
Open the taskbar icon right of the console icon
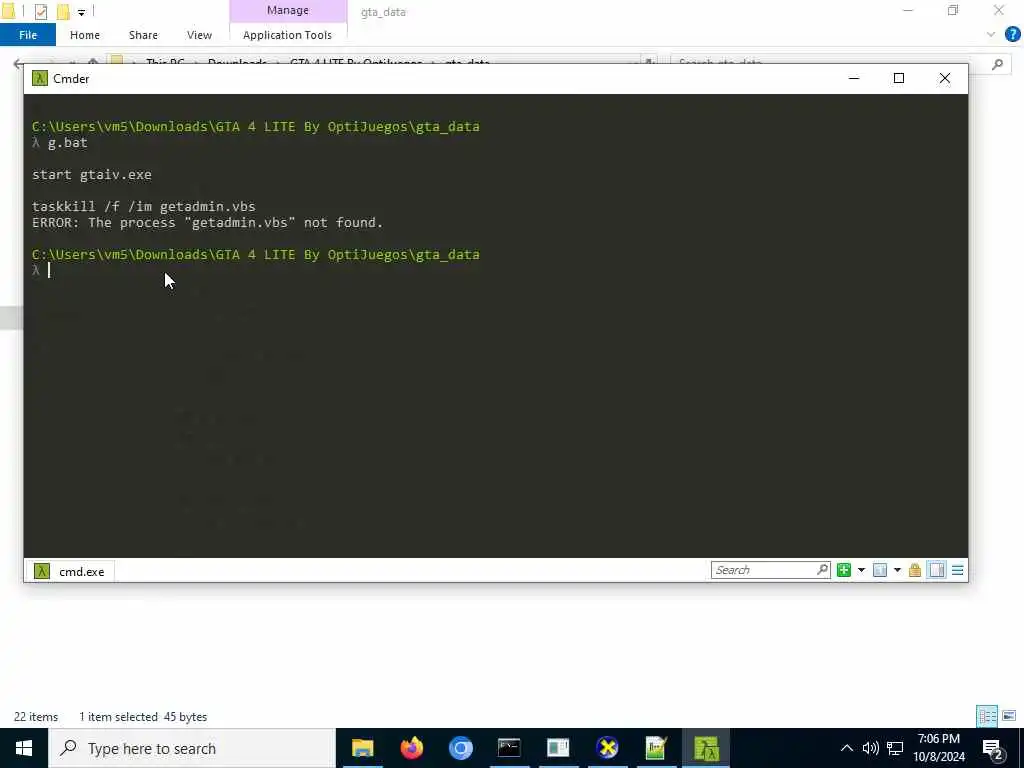558,748
